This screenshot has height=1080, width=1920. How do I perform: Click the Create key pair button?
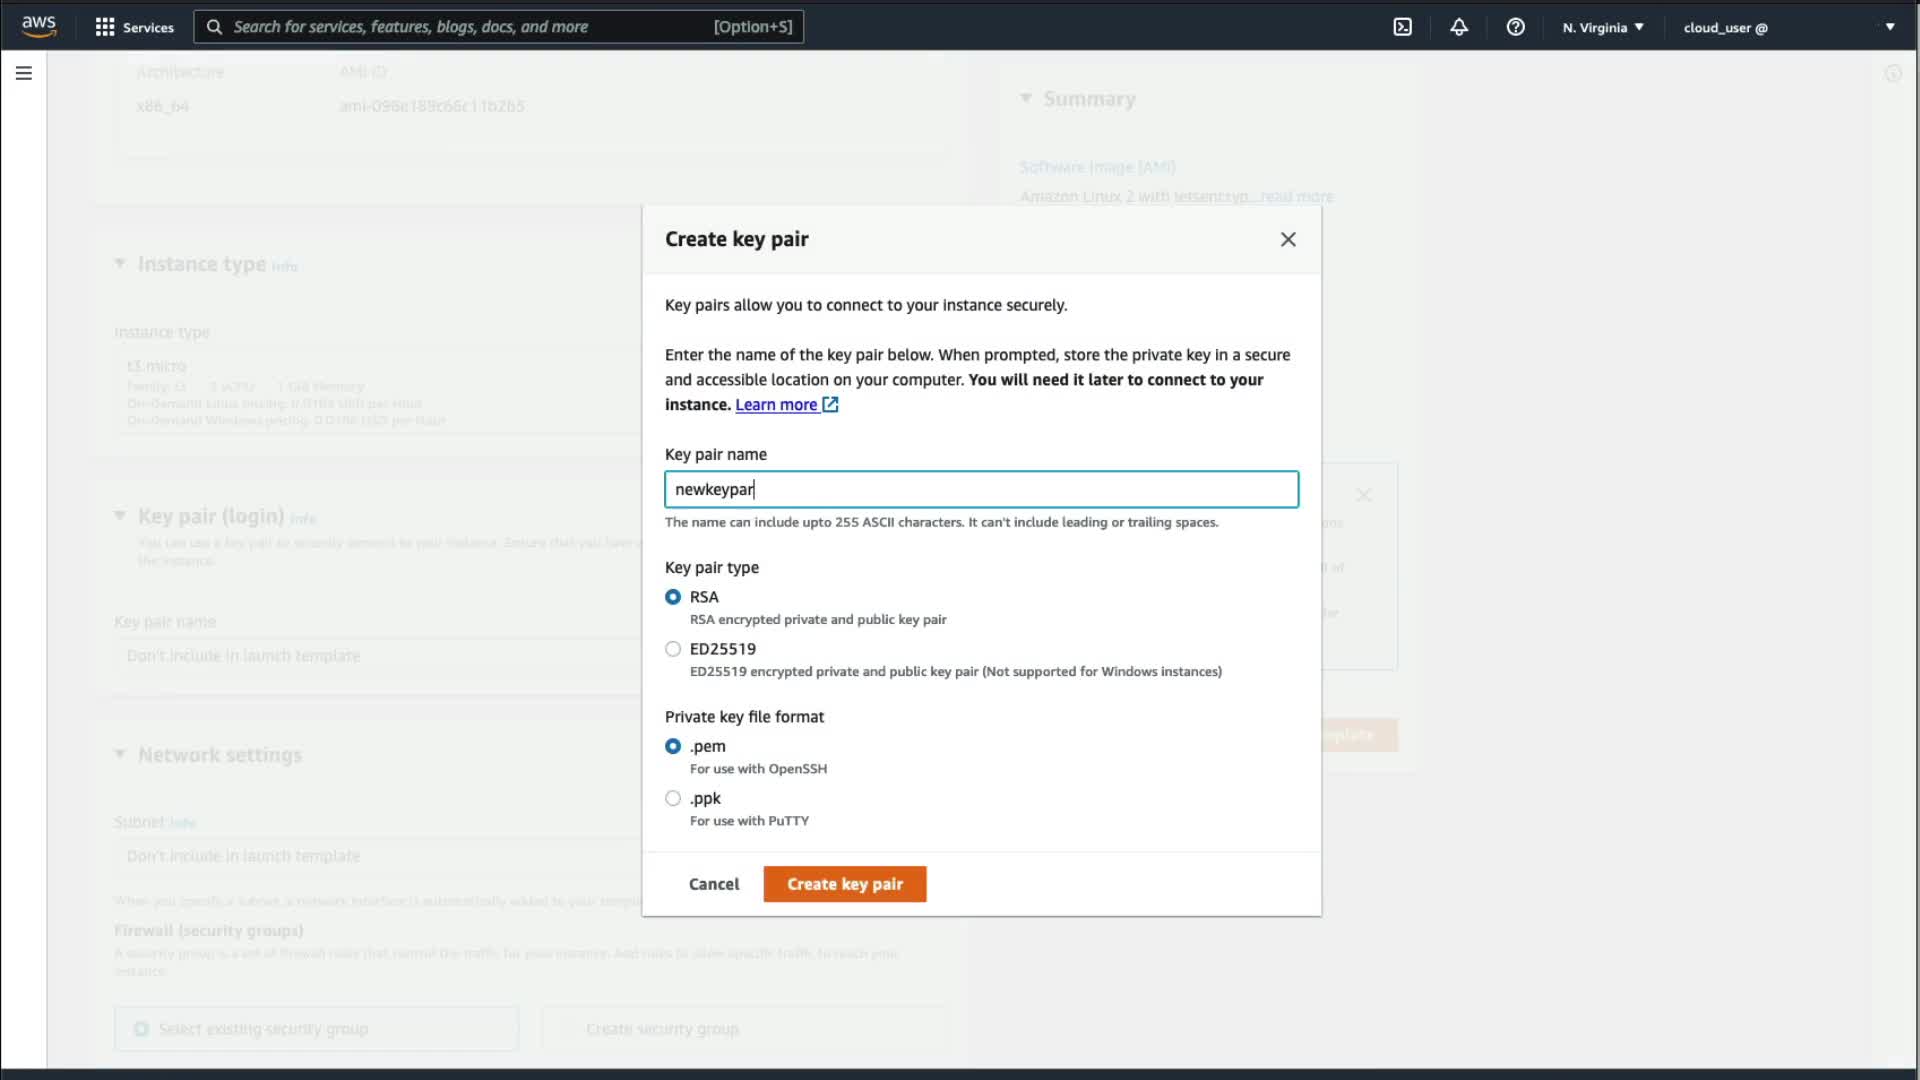pos(844,884)
